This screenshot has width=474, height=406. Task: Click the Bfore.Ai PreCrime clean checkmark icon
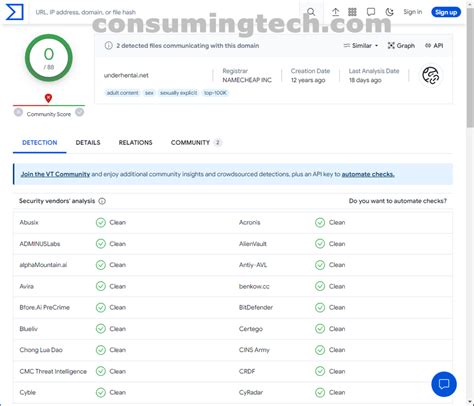[101, 307]
